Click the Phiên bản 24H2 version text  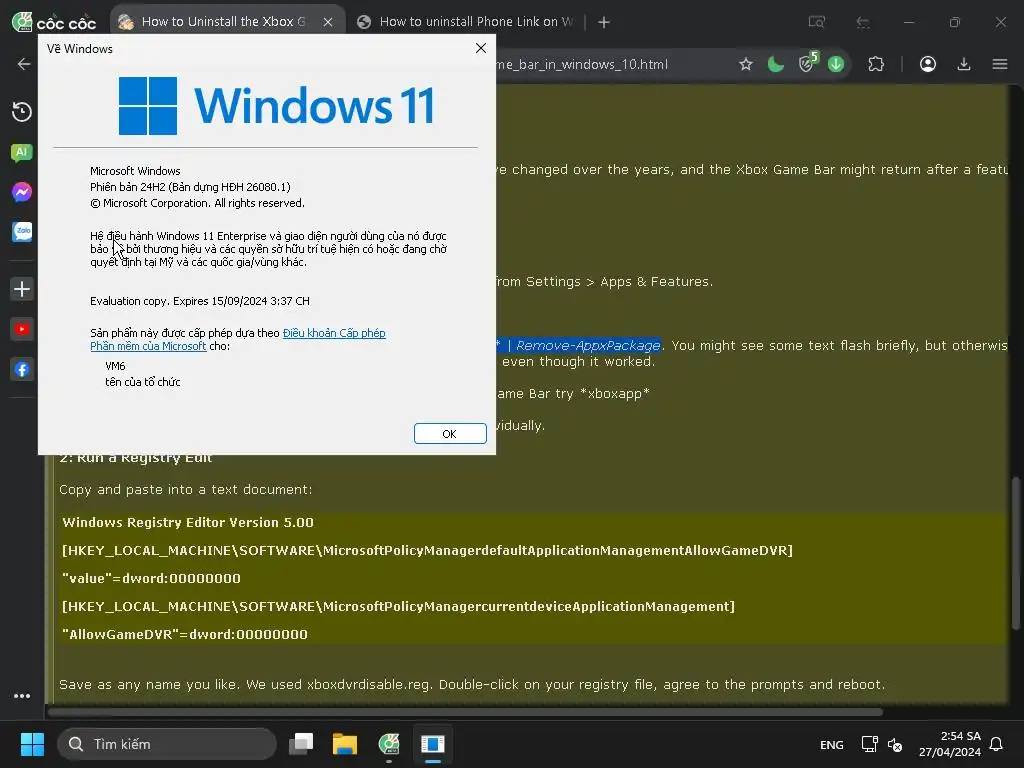190,187
